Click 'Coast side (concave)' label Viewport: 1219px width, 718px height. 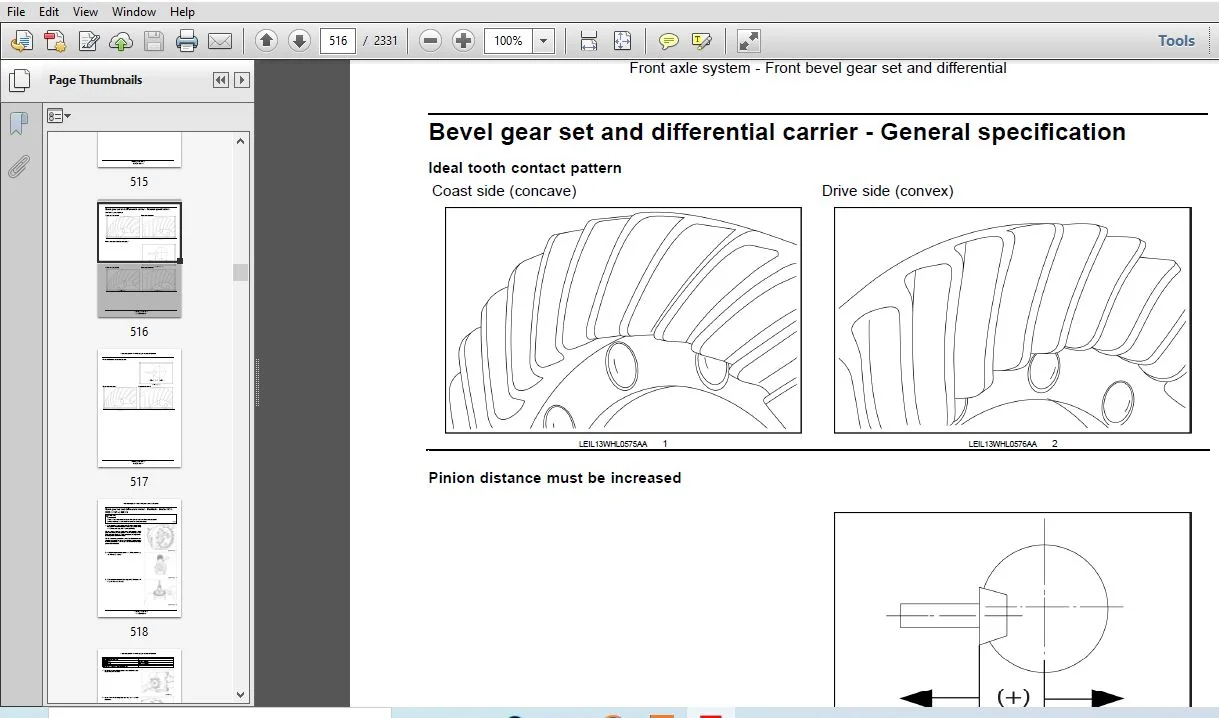pos(504,190)
